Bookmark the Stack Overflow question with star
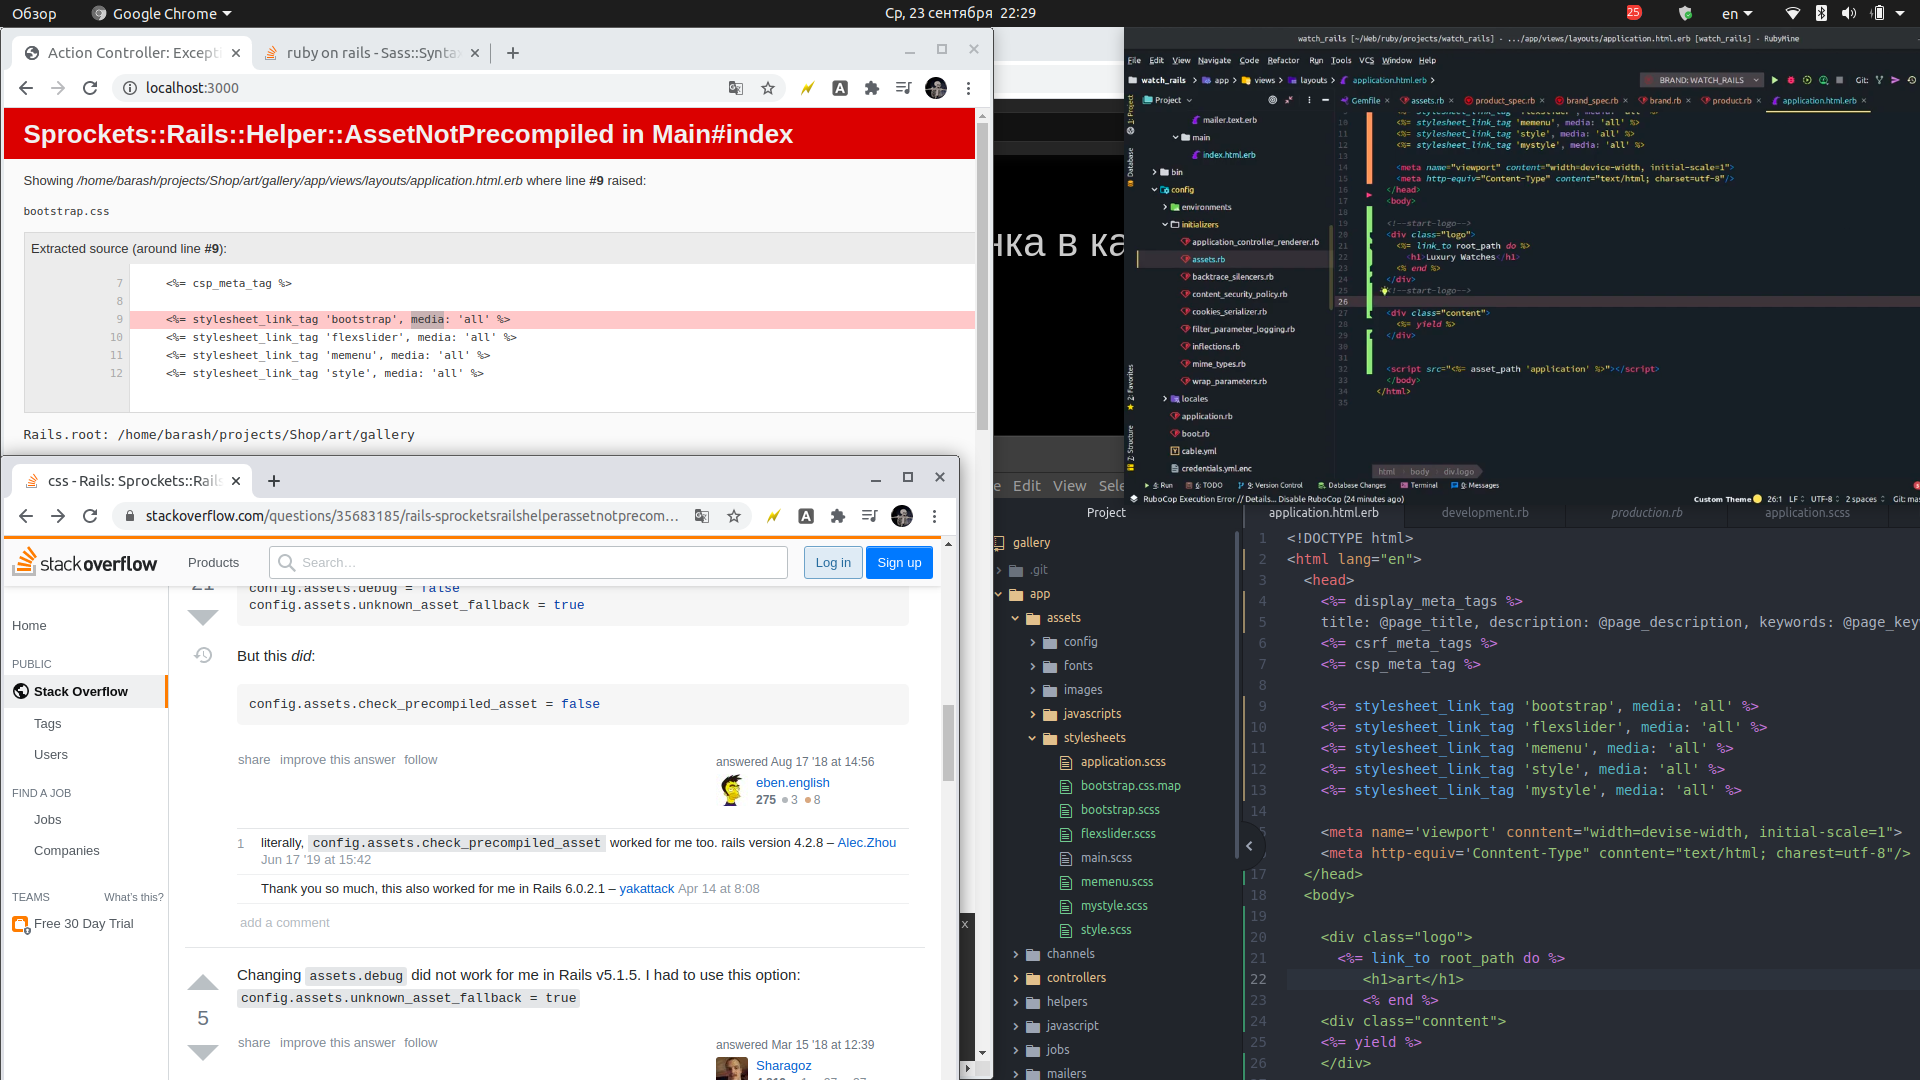The image size is (1920, 1080). point(734,516)
